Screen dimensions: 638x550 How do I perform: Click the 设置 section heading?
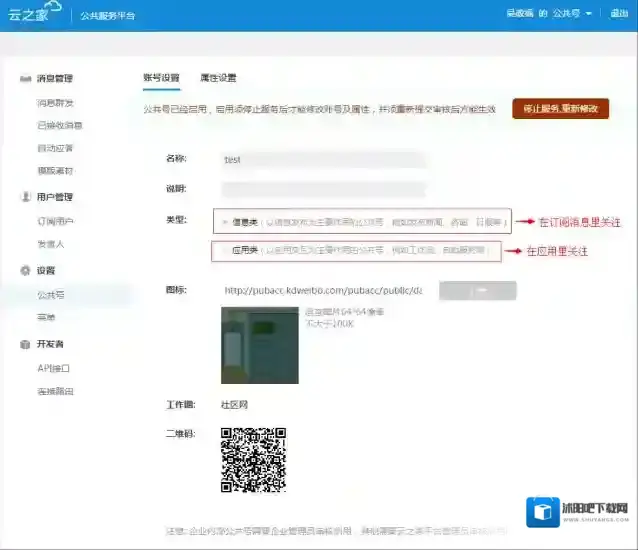46,271
